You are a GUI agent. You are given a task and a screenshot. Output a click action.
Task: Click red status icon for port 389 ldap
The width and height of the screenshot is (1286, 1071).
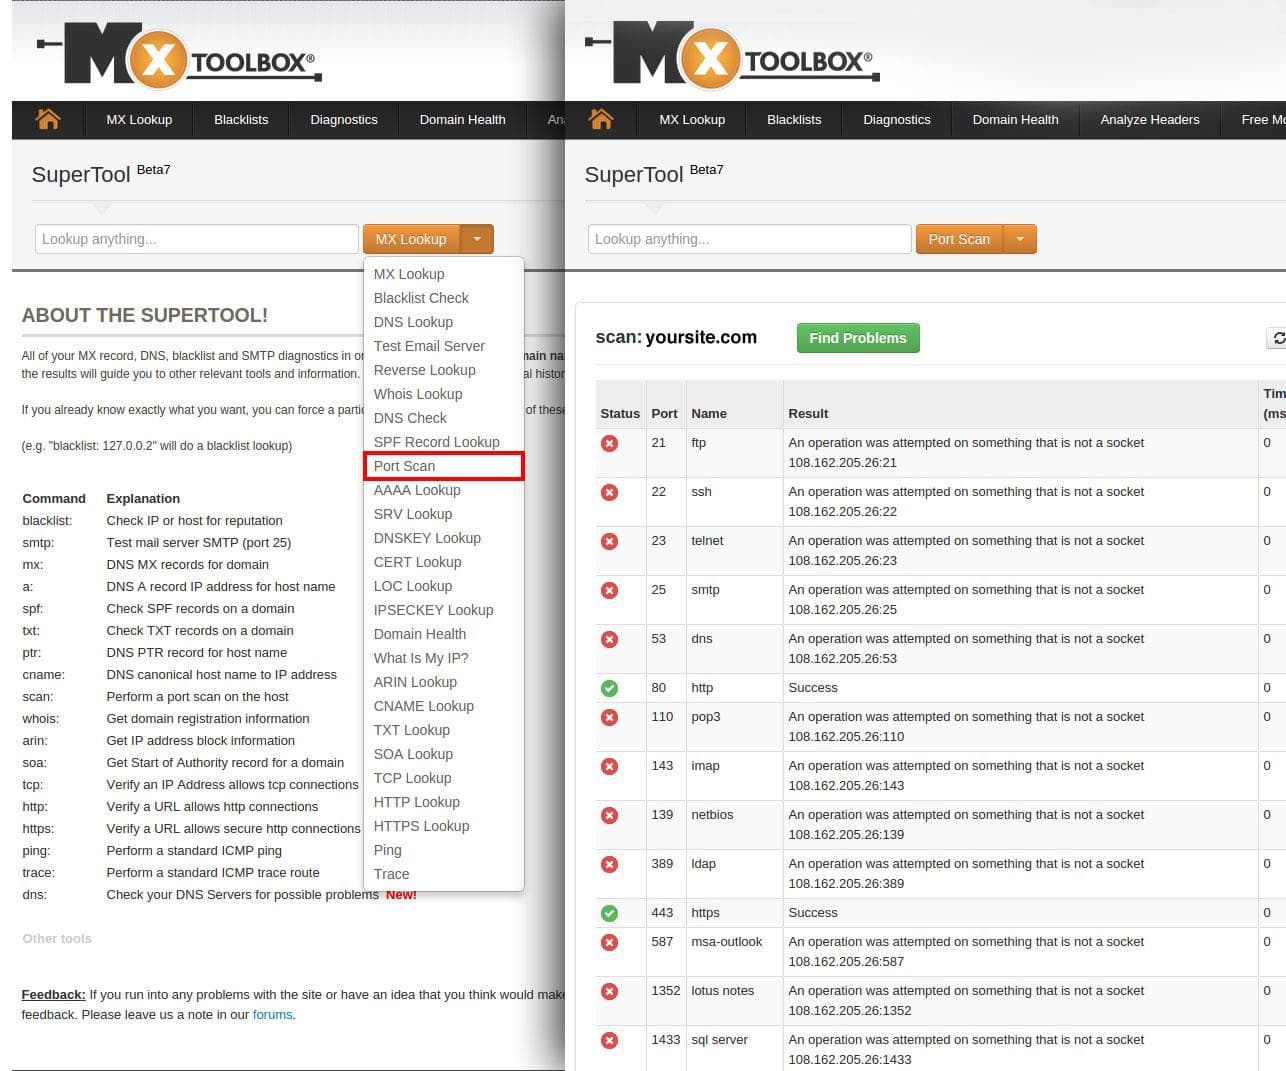(609, 864)
